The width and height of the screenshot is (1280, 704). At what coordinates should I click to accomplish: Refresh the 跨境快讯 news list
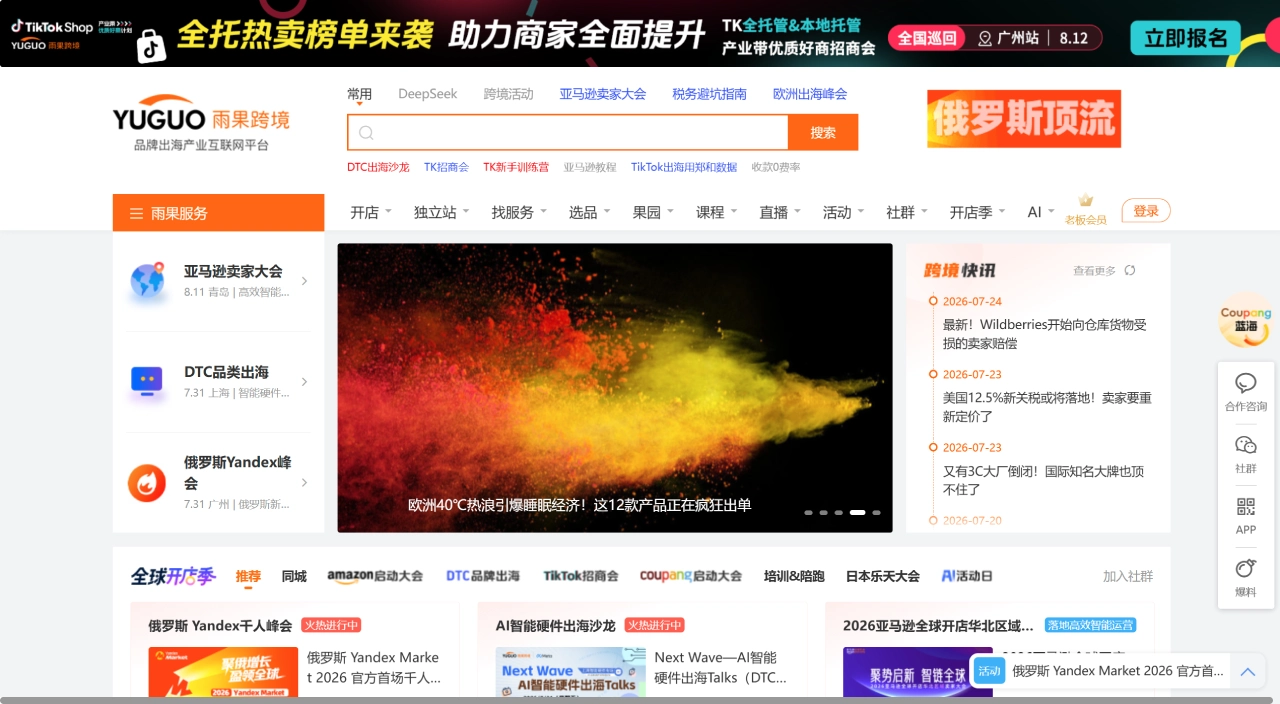1130,270
